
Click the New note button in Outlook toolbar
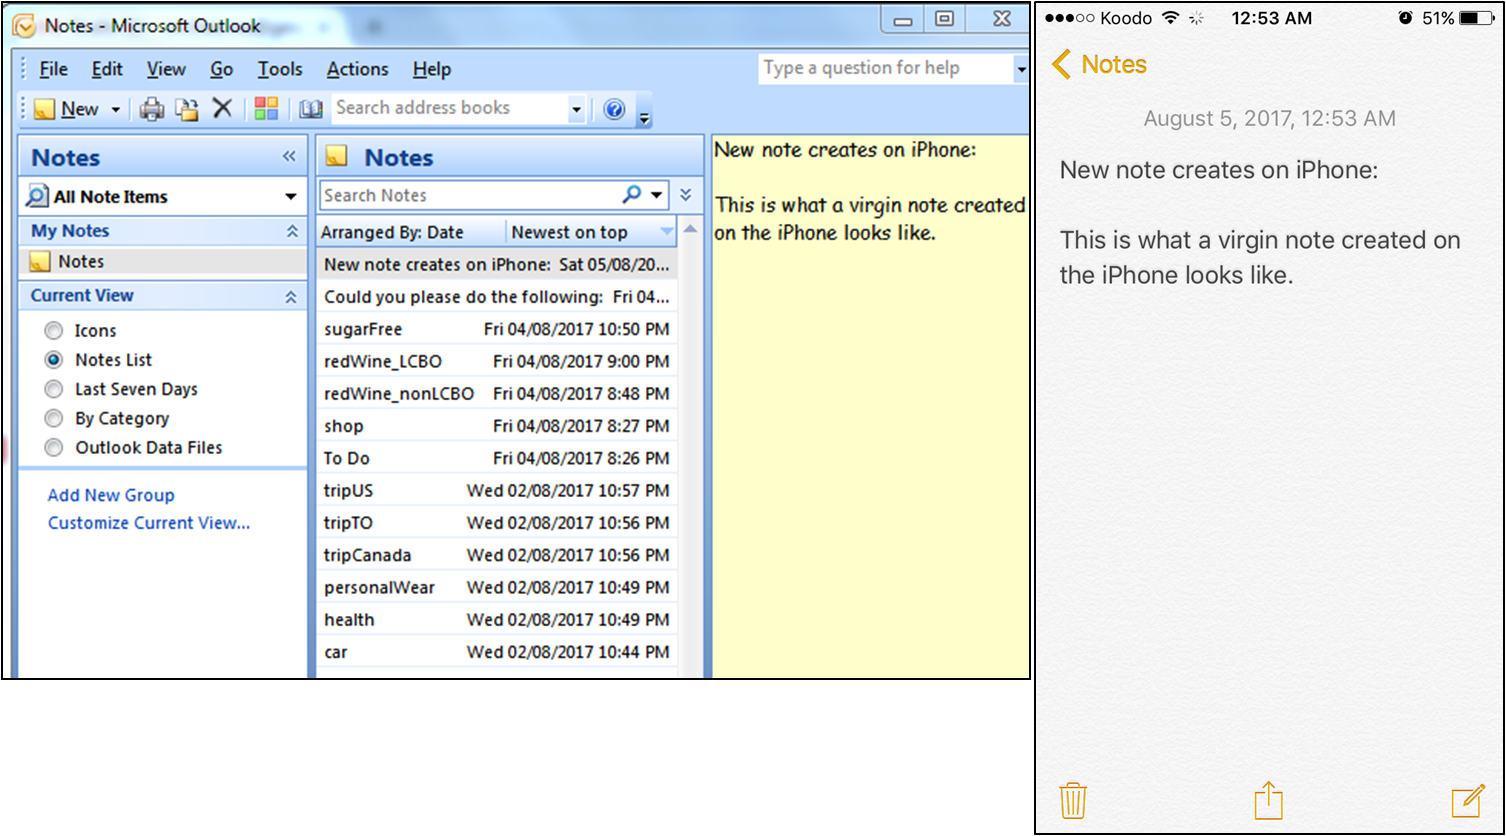point(66,109)
